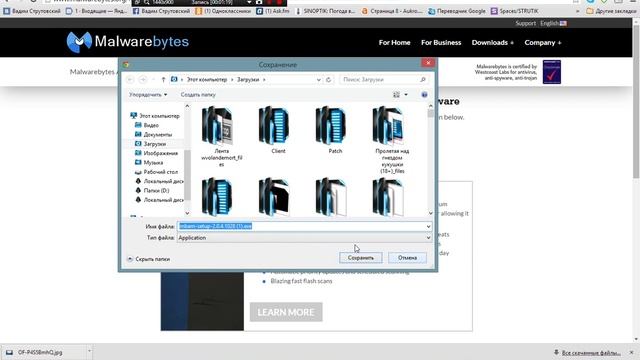Viewport: 640px width, 360px height.
Task: Select the 'Client' folder
Action: pyautogui.click(x=278, y=130)
